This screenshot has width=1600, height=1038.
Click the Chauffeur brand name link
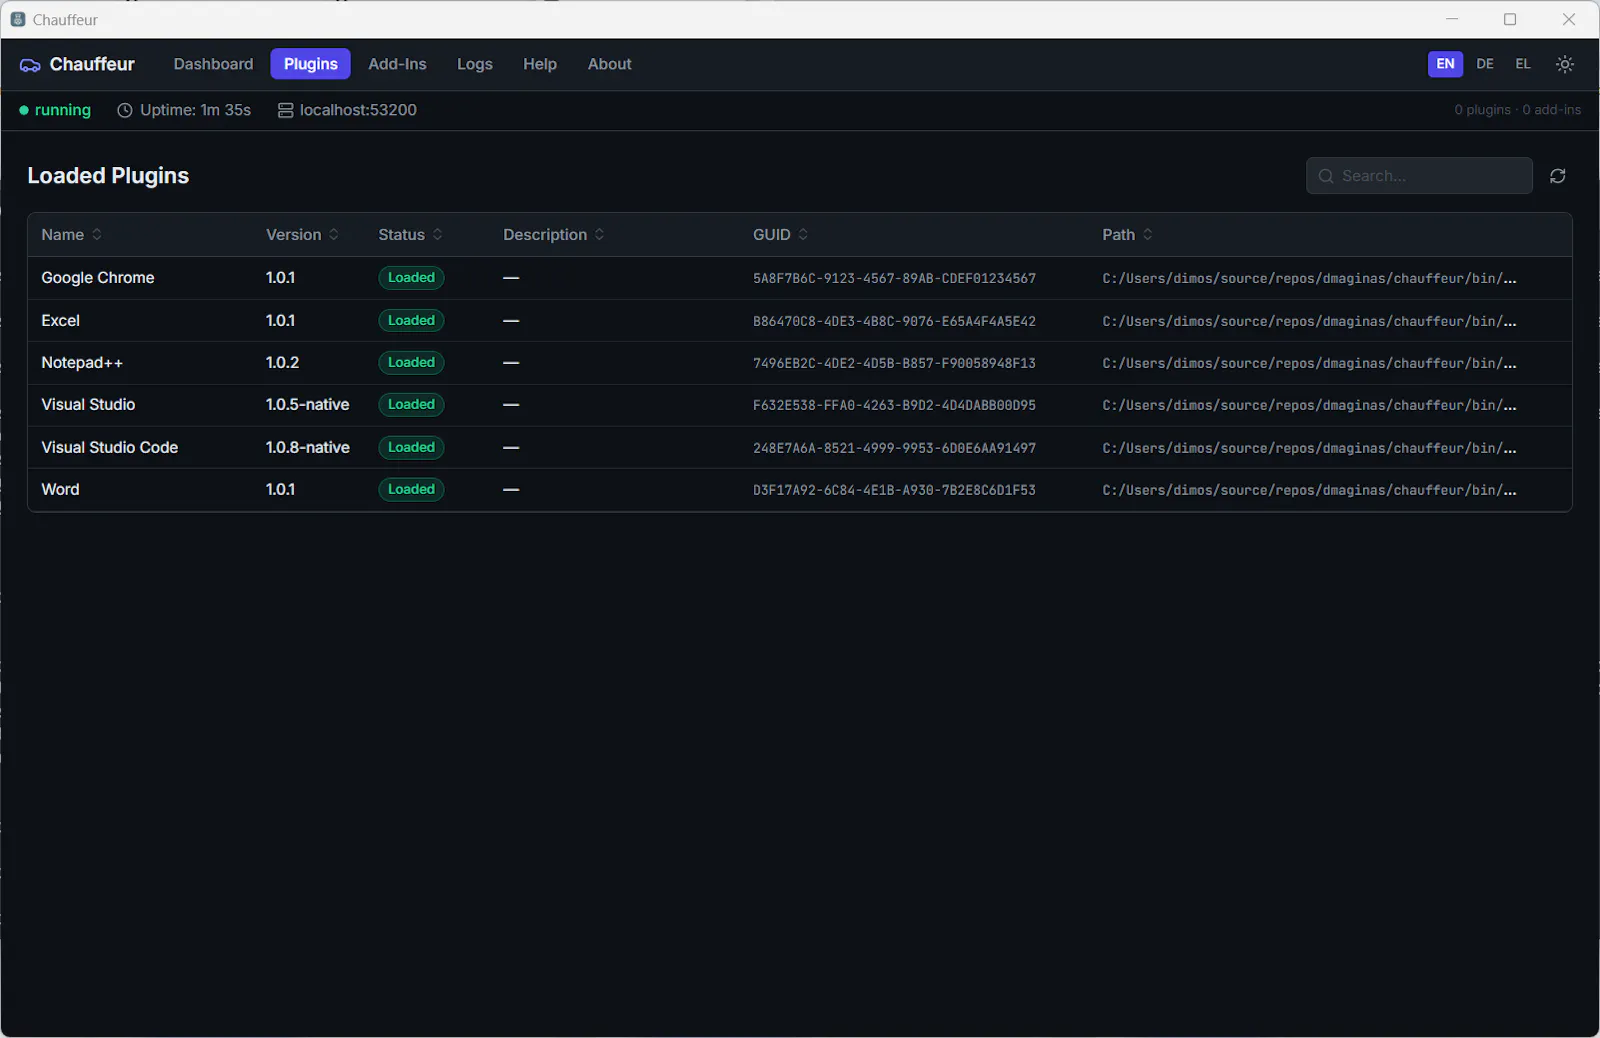tap(92, 64)
